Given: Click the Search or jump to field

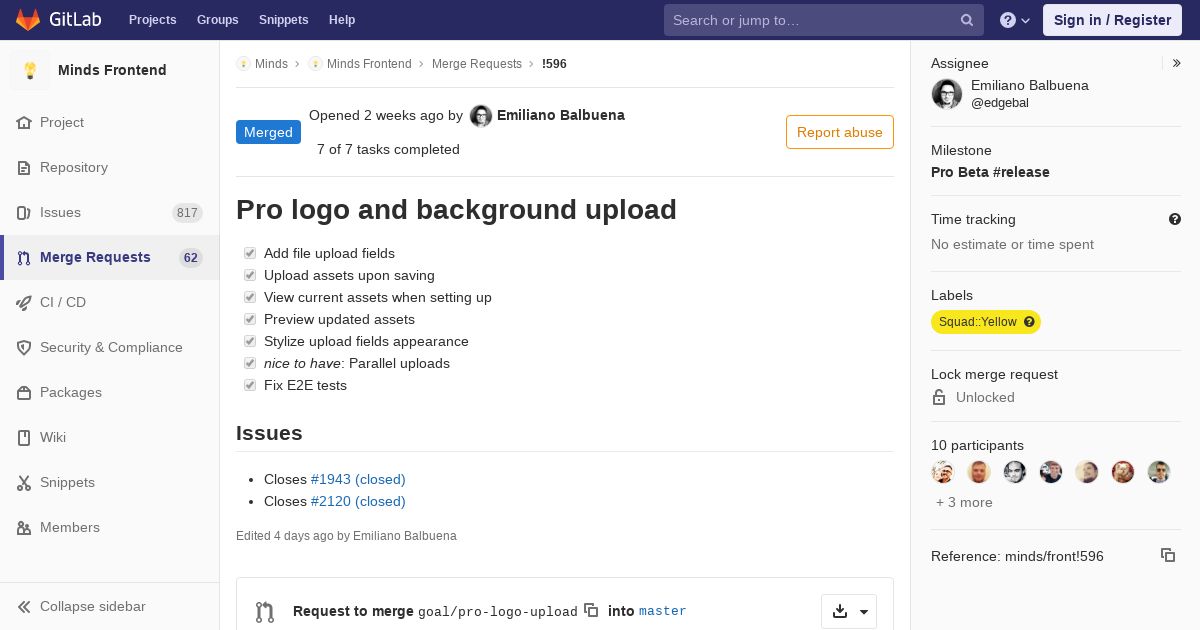Looking at the screenshot, I should coord(824,20).
